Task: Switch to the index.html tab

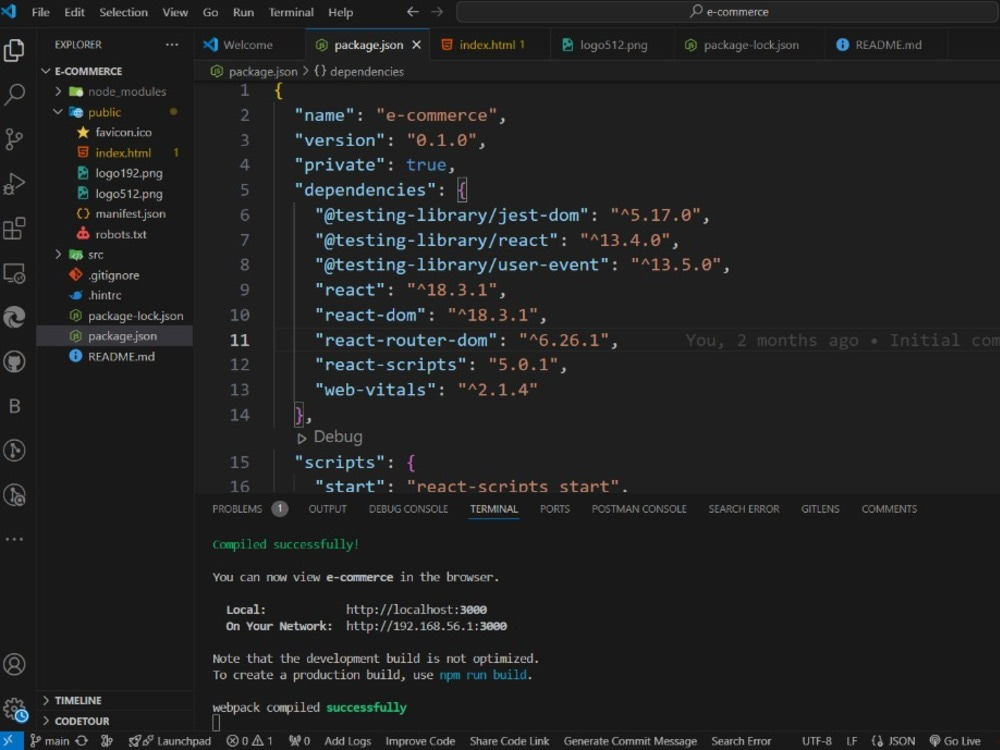Action: pyautogui.click(x=491, y=45)
